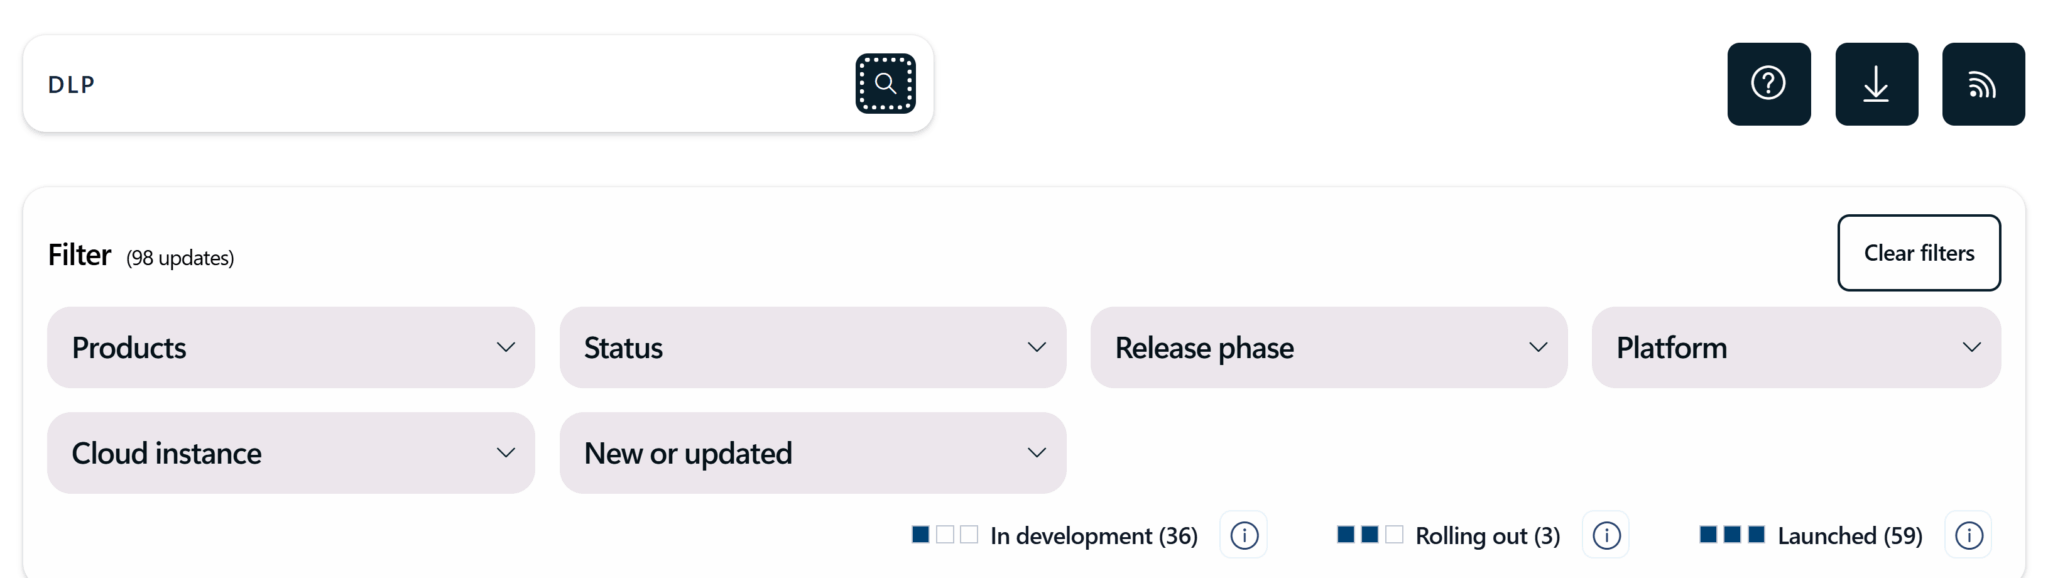The height and width of the screenshot is (578, 2048).
Task: Click the In development progress squares
Action: (944, 535)
